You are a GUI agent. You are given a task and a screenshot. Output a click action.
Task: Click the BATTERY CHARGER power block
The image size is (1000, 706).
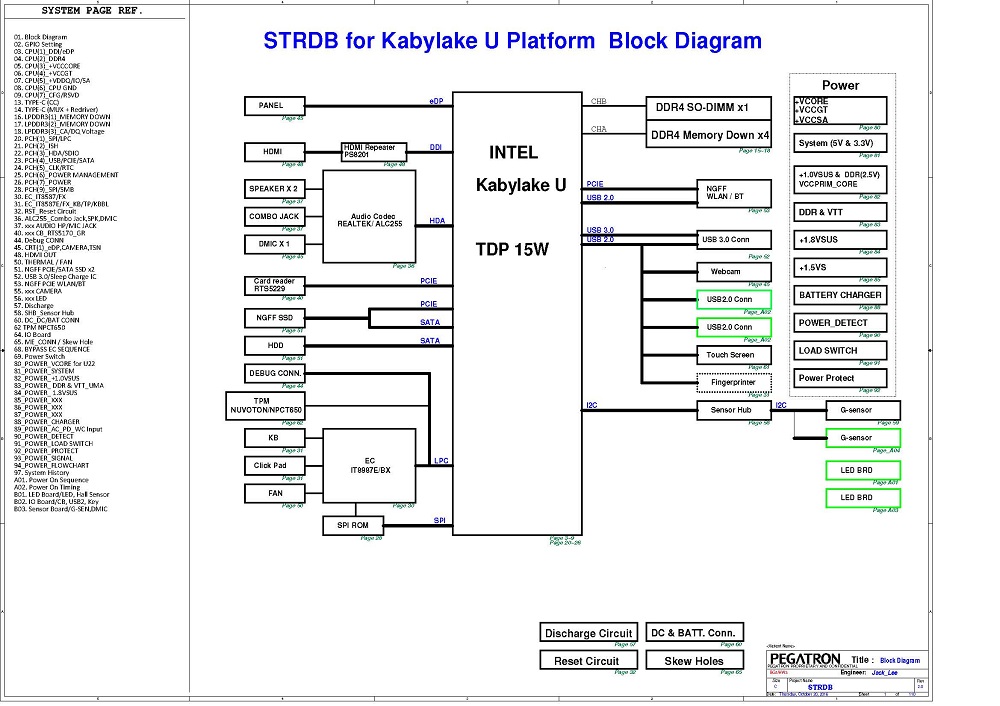tap(840, 295)
